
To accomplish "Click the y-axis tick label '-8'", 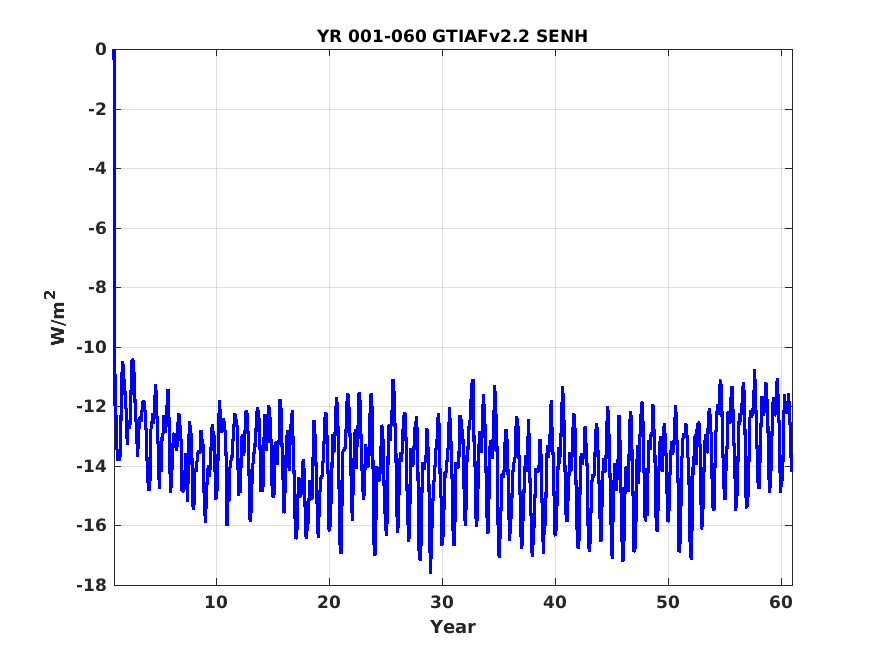I will [x=97, y=288].
